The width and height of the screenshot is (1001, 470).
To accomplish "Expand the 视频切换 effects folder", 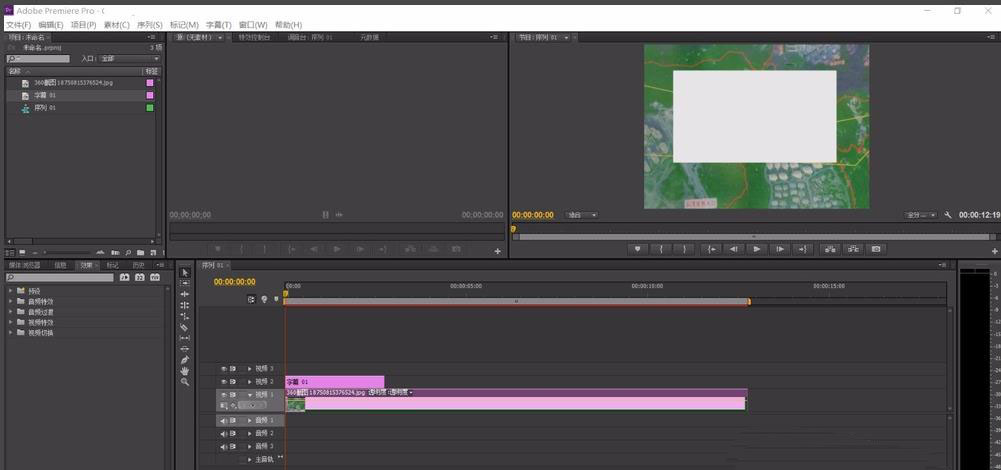I will coord(11,333).
